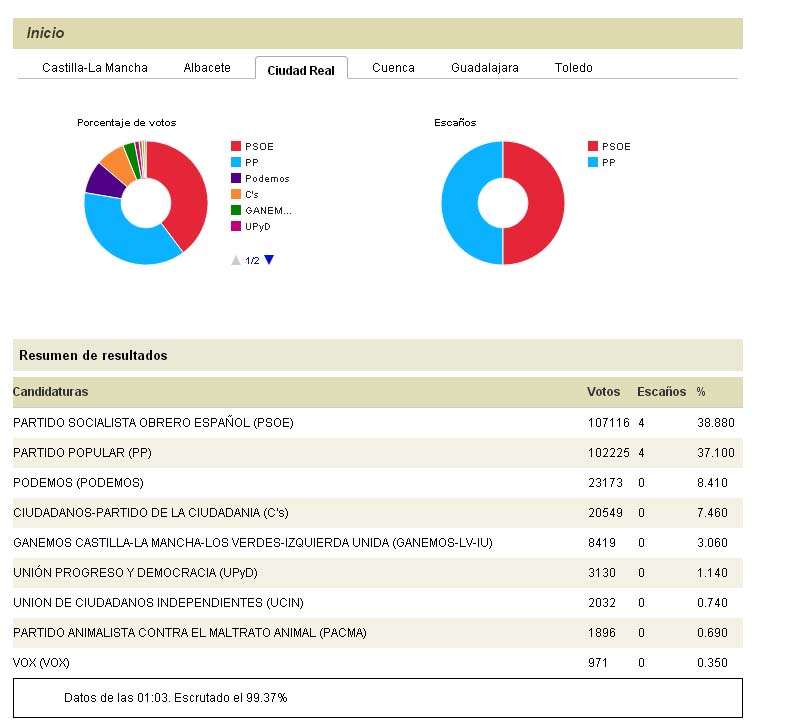The width and height of the screenshot is (804, 728).
Task: Click GANEM... green legend swatch
Action: 236,210
